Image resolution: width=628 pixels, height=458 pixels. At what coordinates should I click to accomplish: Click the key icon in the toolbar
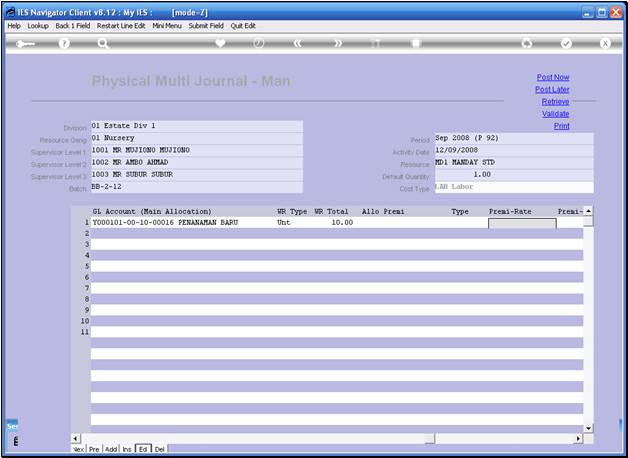pos(25,44)
